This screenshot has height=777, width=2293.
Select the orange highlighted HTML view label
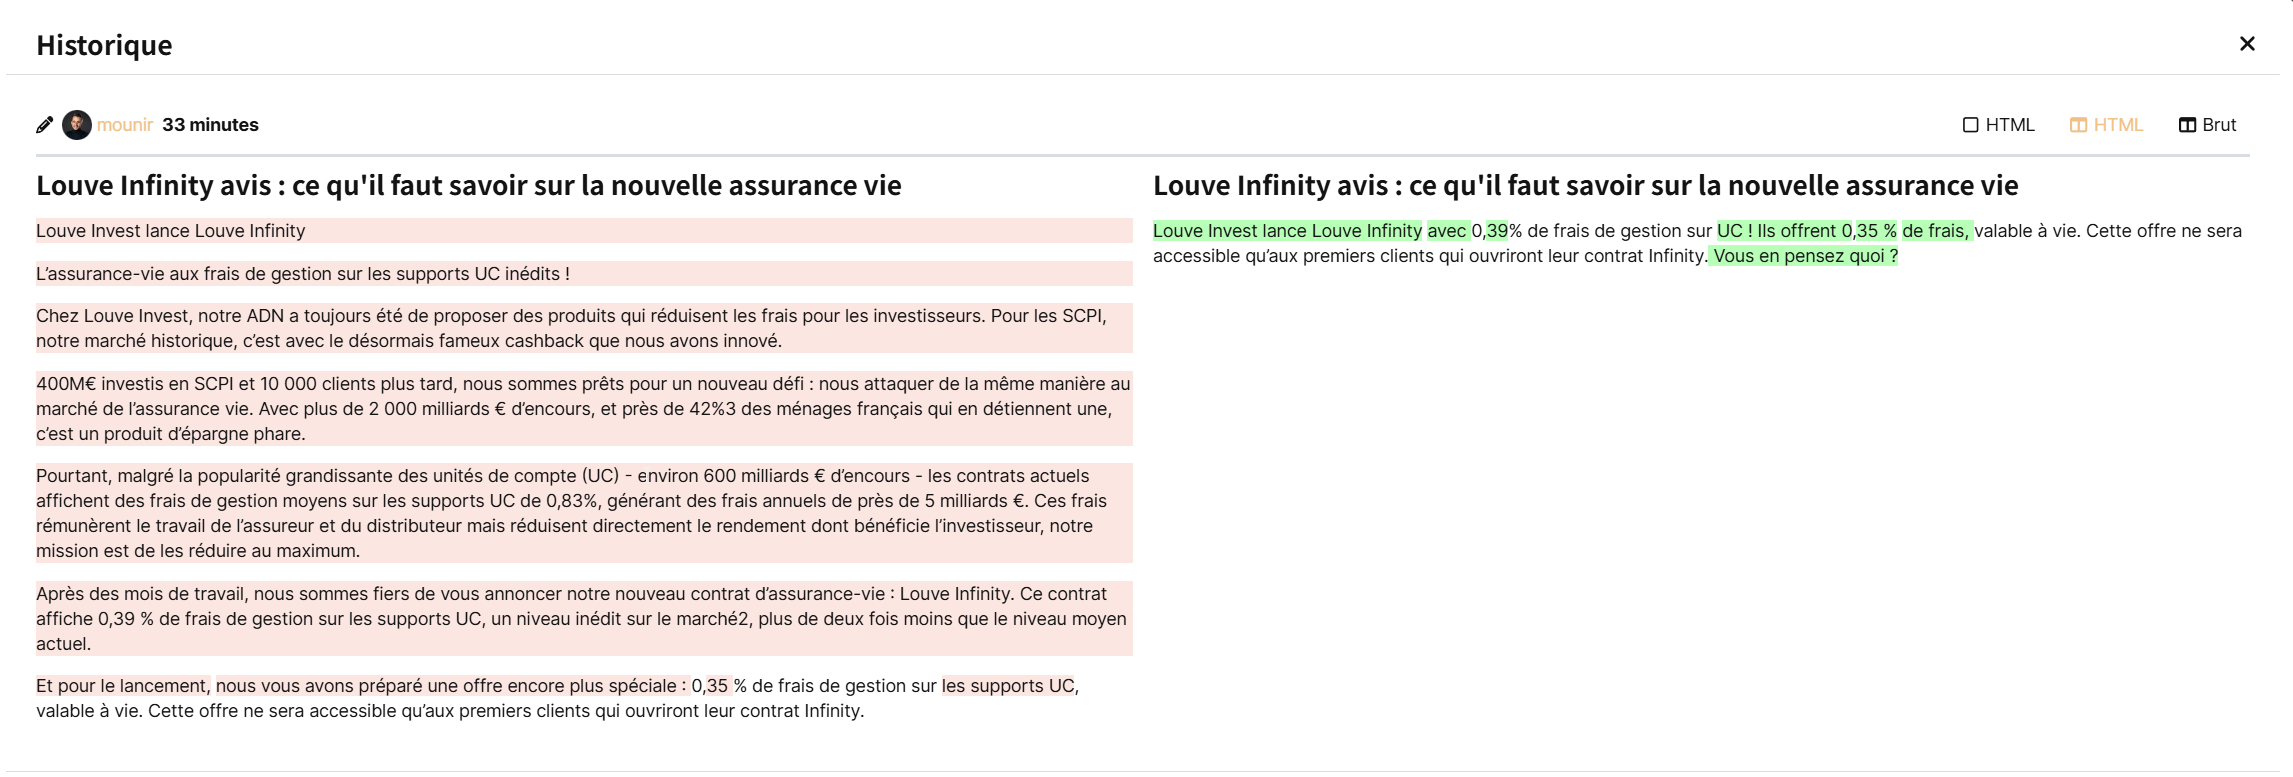pos(2118,125)
